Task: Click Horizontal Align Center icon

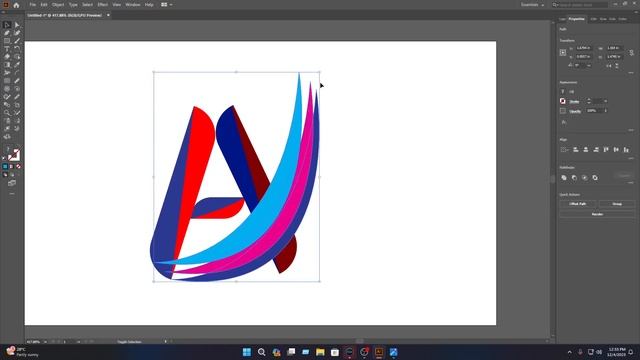Action: (x=586, y=150)
